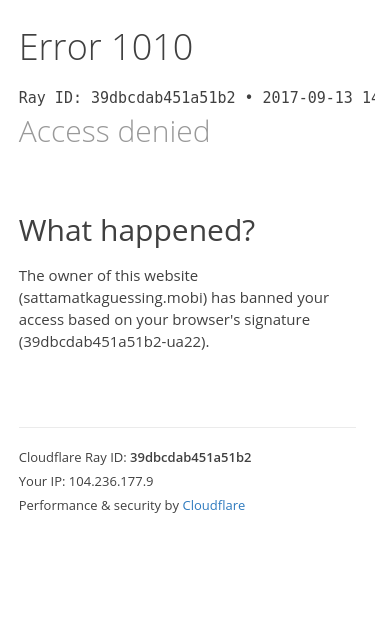The height and width of the screenshot is (627, 375).
Task: Click the 'Your IP:' label
Action: click(42, 481)
